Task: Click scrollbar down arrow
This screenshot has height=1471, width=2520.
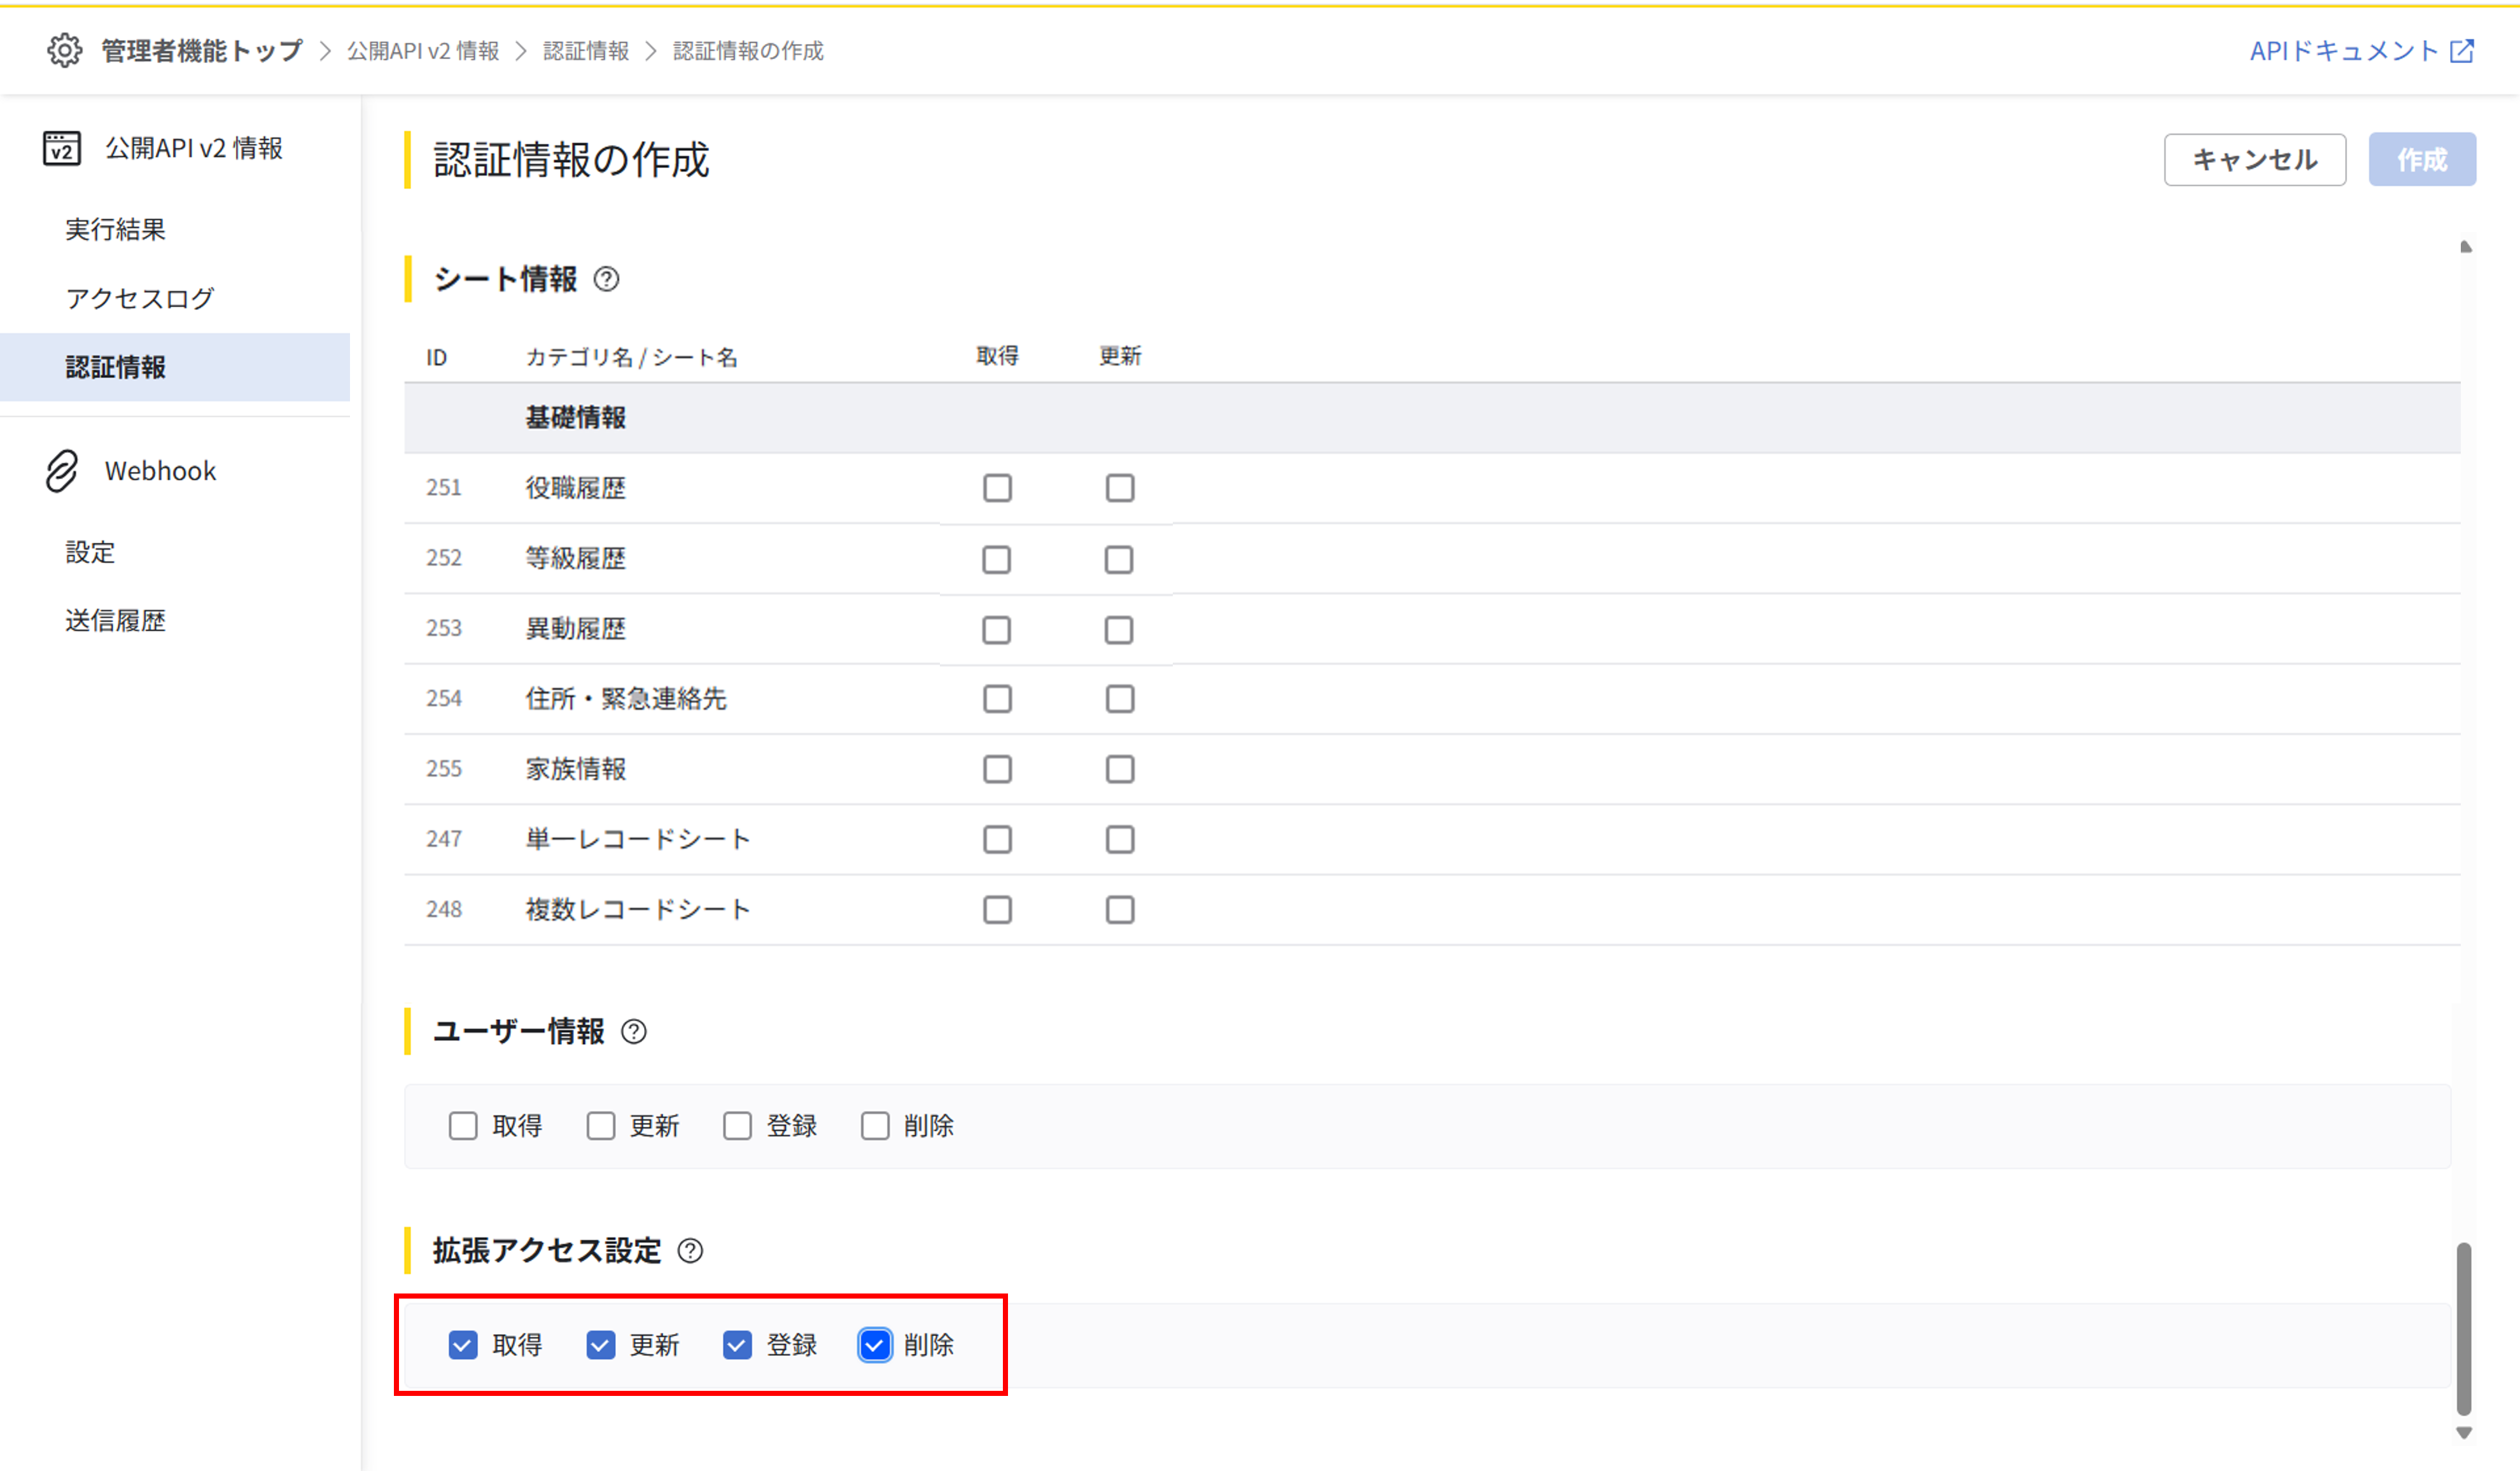Action: pos(2464,1433)
